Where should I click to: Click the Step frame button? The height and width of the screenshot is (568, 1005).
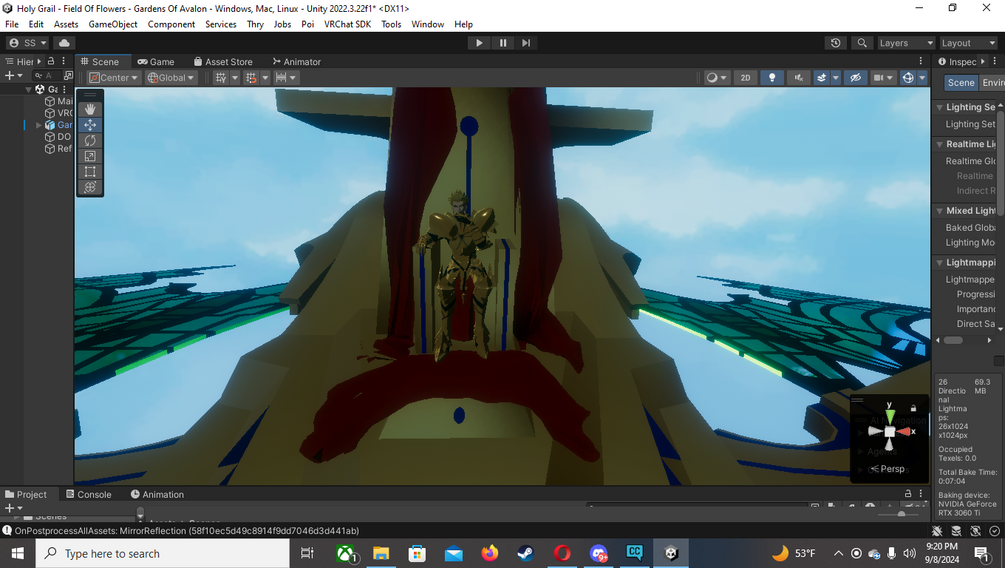point(526,43)
